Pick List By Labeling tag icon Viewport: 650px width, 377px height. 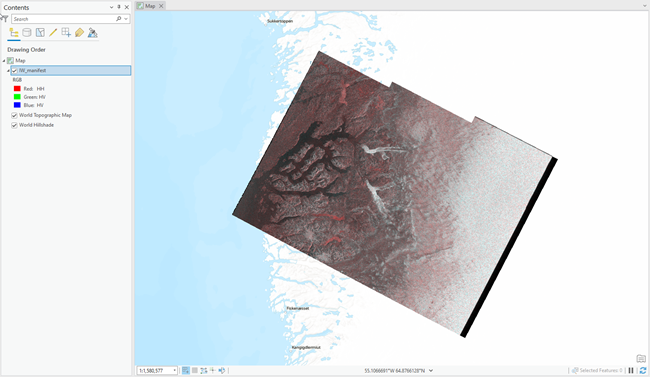[79, 33]
